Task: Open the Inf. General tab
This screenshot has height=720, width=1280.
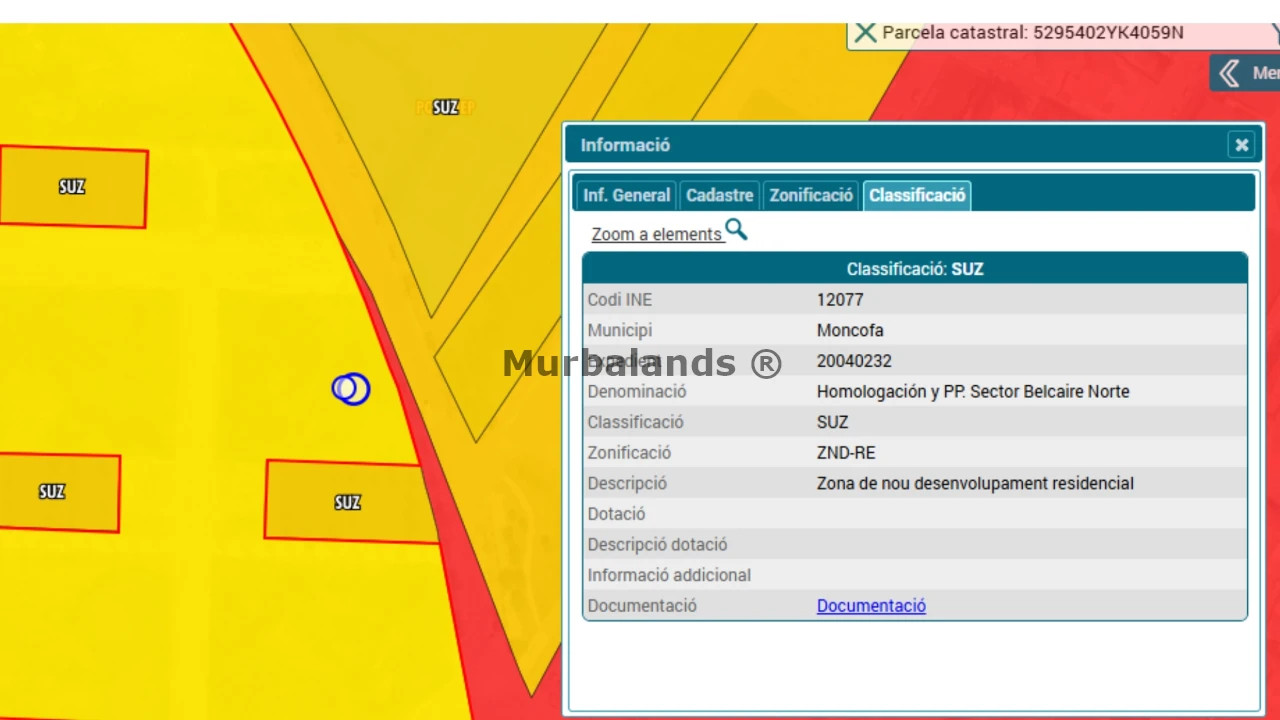Action: coord(627,195)
